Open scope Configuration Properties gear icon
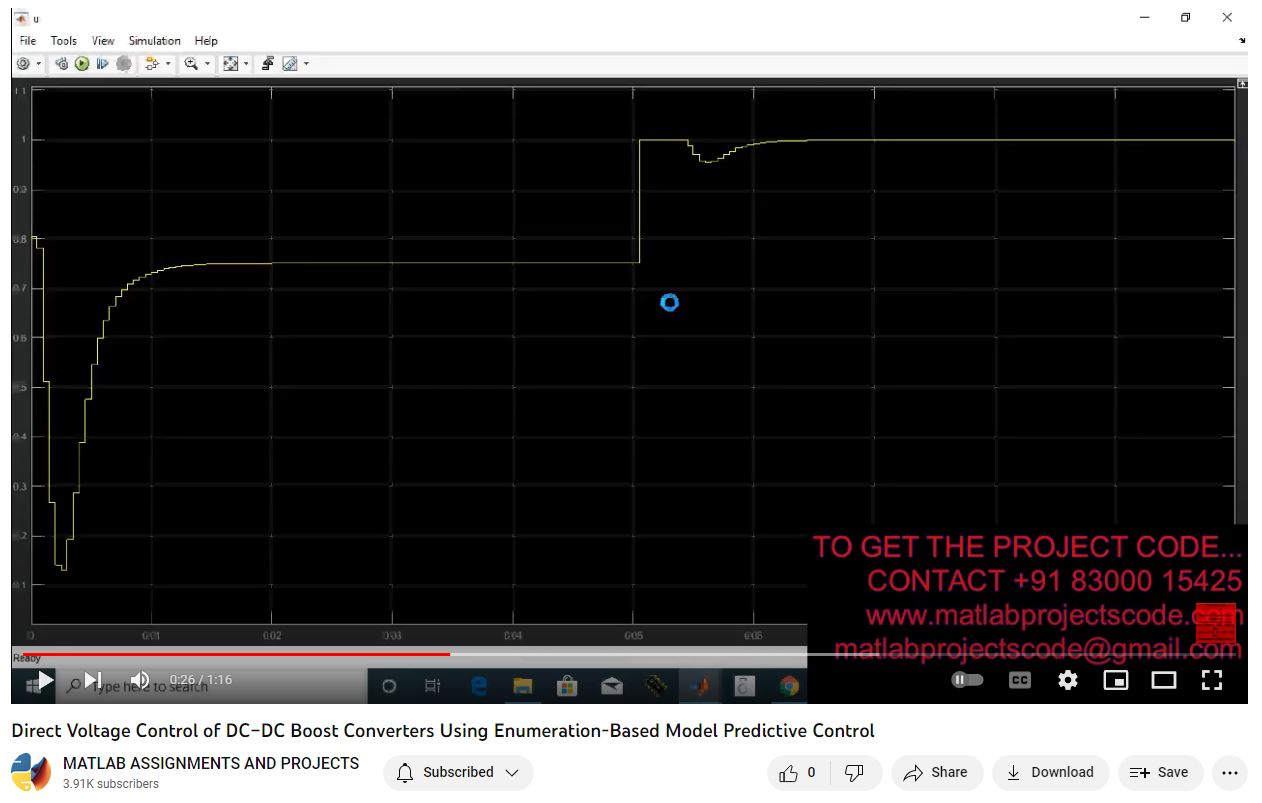The width and height of the screenshot is (1262, 803). click(x=23, y=64)
